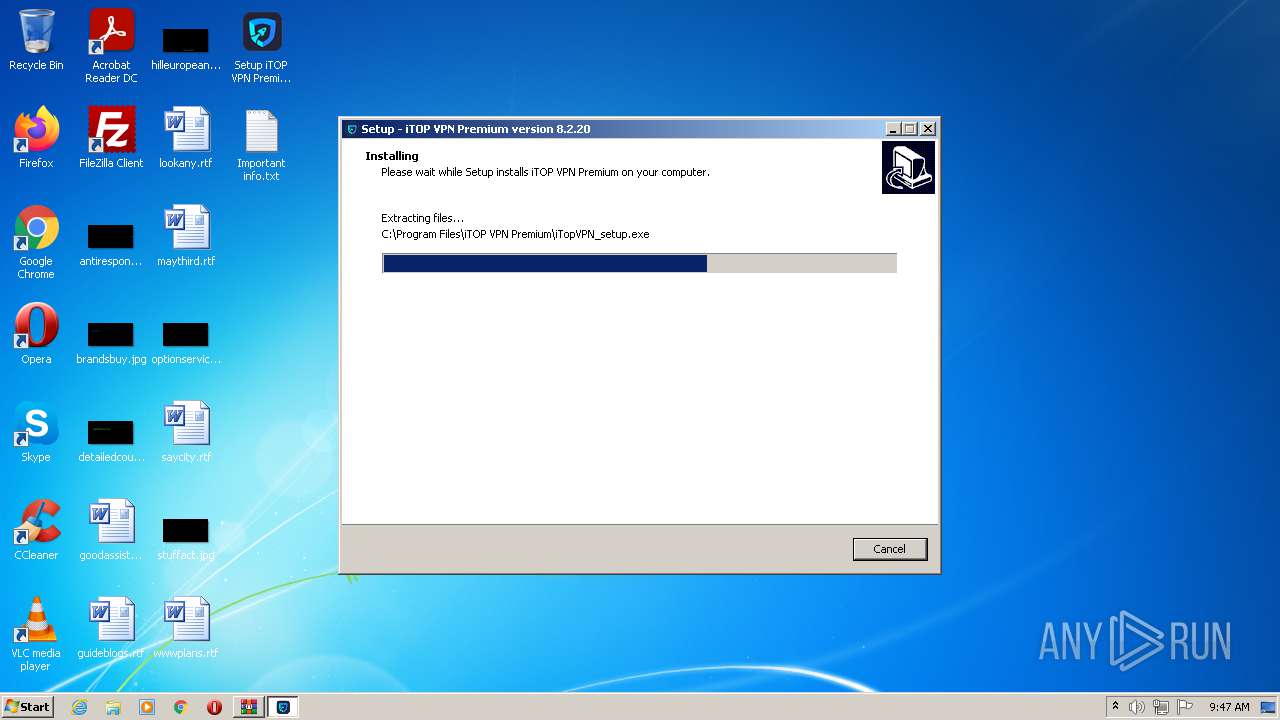The width and height of the screenshot is (1280, 720).
Task: Select the optionservic file icon
Action: click(186, 342)
